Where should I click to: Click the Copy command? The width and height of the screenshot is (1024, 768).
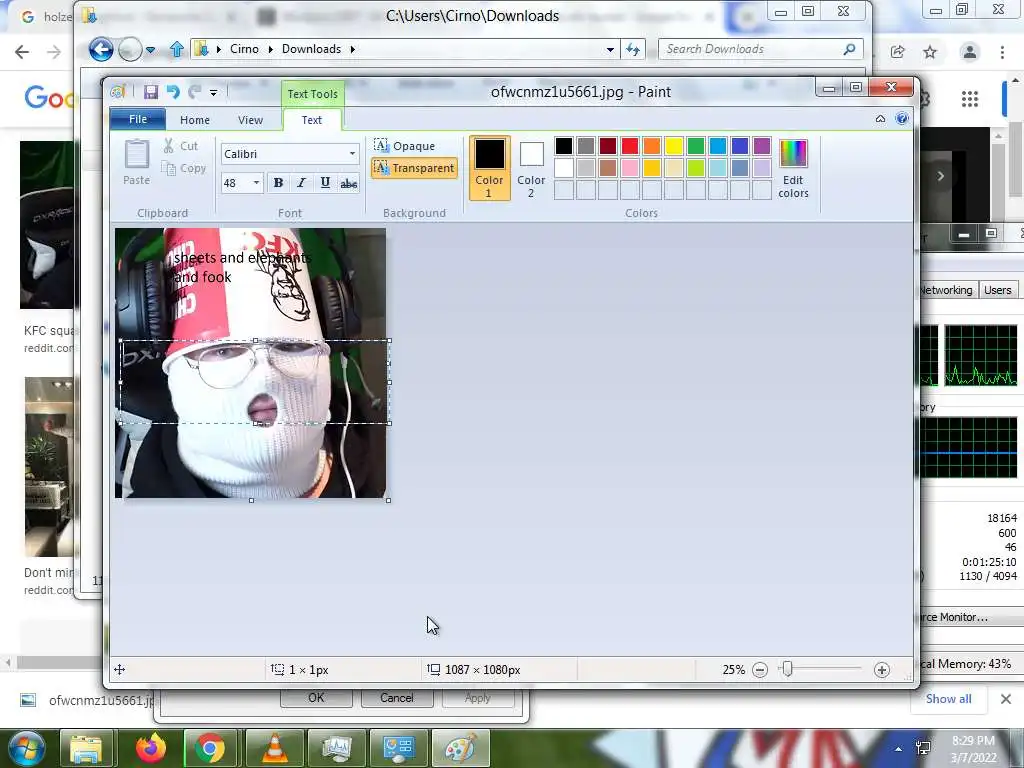[x=184, y=168]
